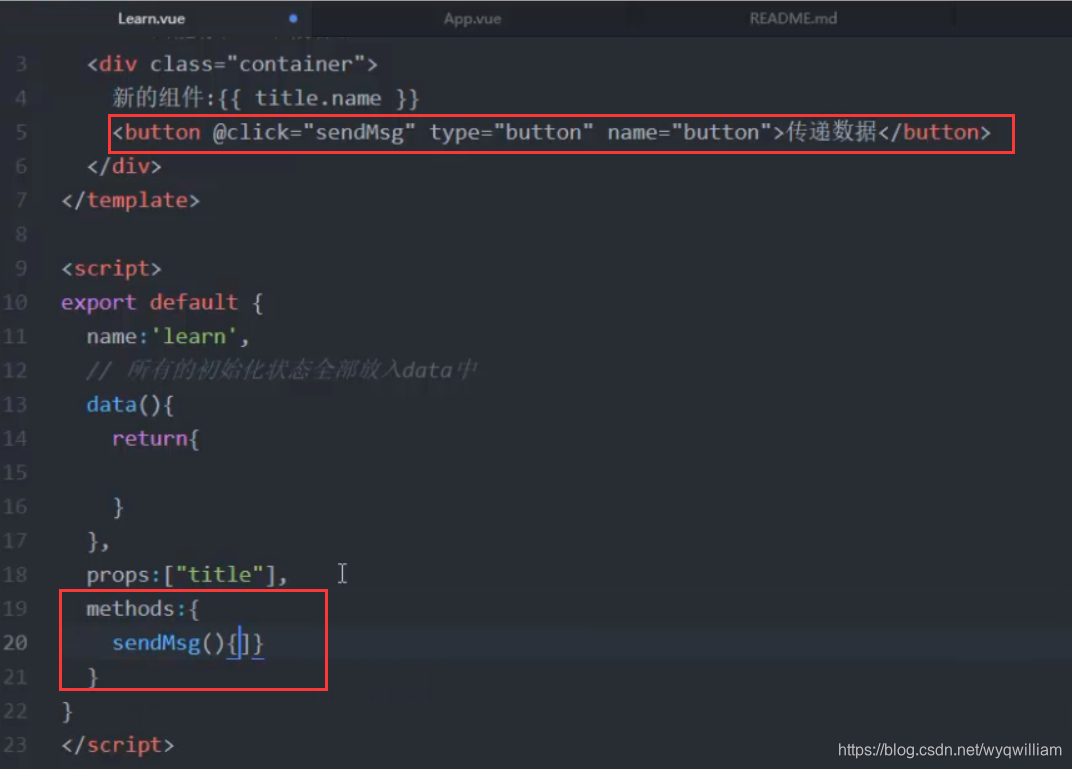Screen dimensions: 1072x769
Task: Click the closing </script> tag
Action: pyautogui.click(x=118, y=745)
